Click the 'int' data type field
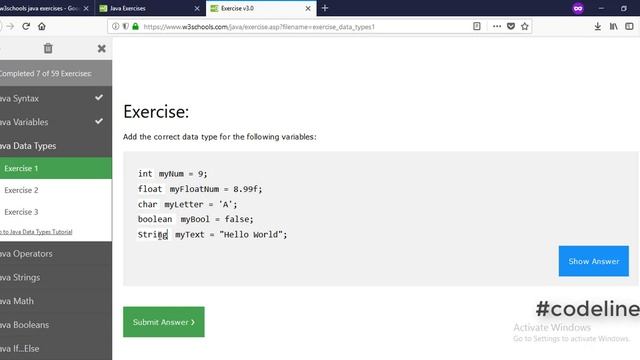The height and width of the screenshot is (360, 640). coord(145,173)
